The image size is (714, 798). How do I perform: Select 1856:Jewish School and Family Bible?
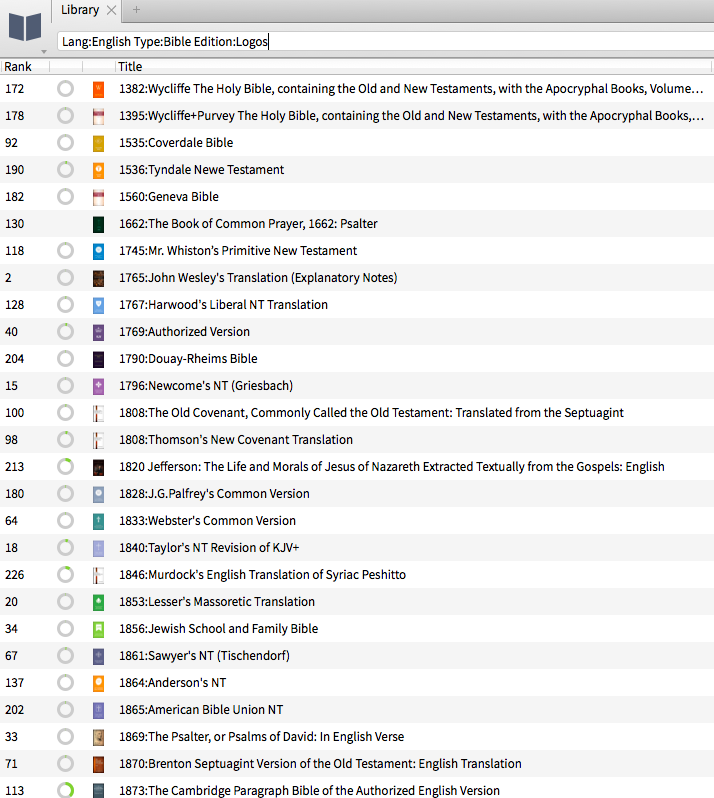[219, 628]
